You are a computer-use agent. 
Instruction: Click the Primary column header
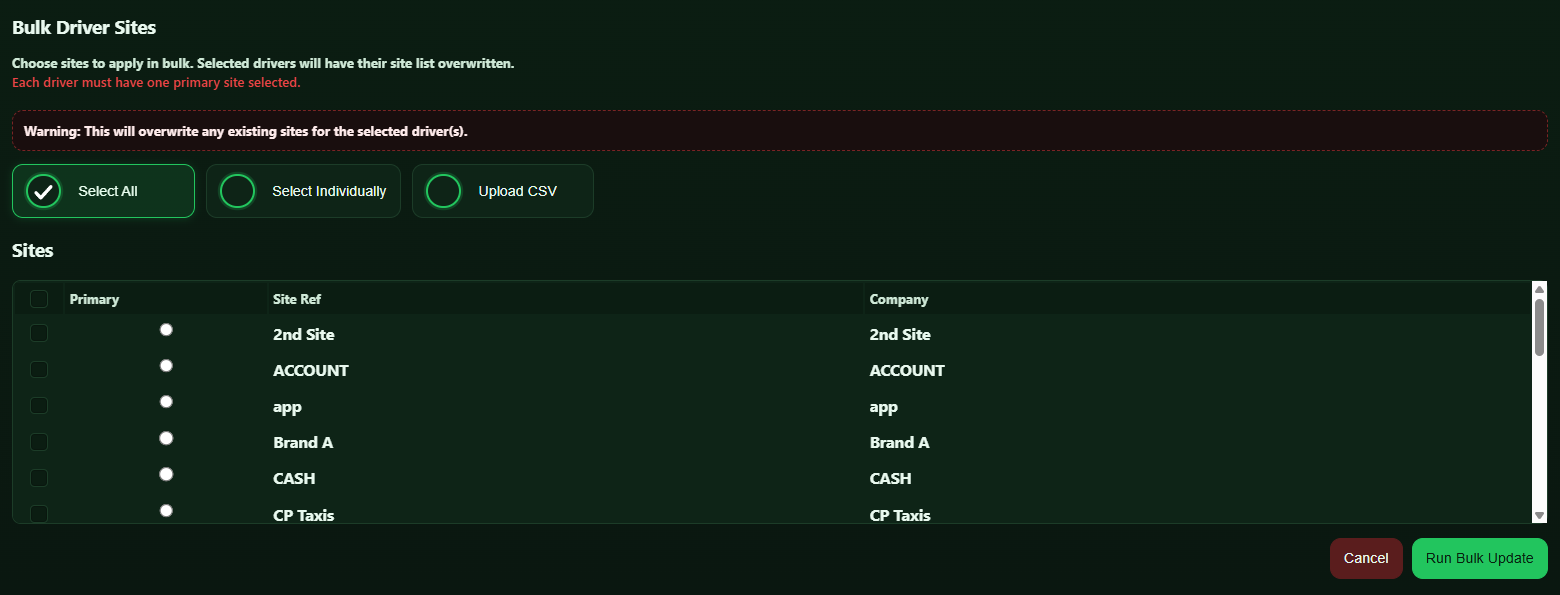click(x=95, y=299)
